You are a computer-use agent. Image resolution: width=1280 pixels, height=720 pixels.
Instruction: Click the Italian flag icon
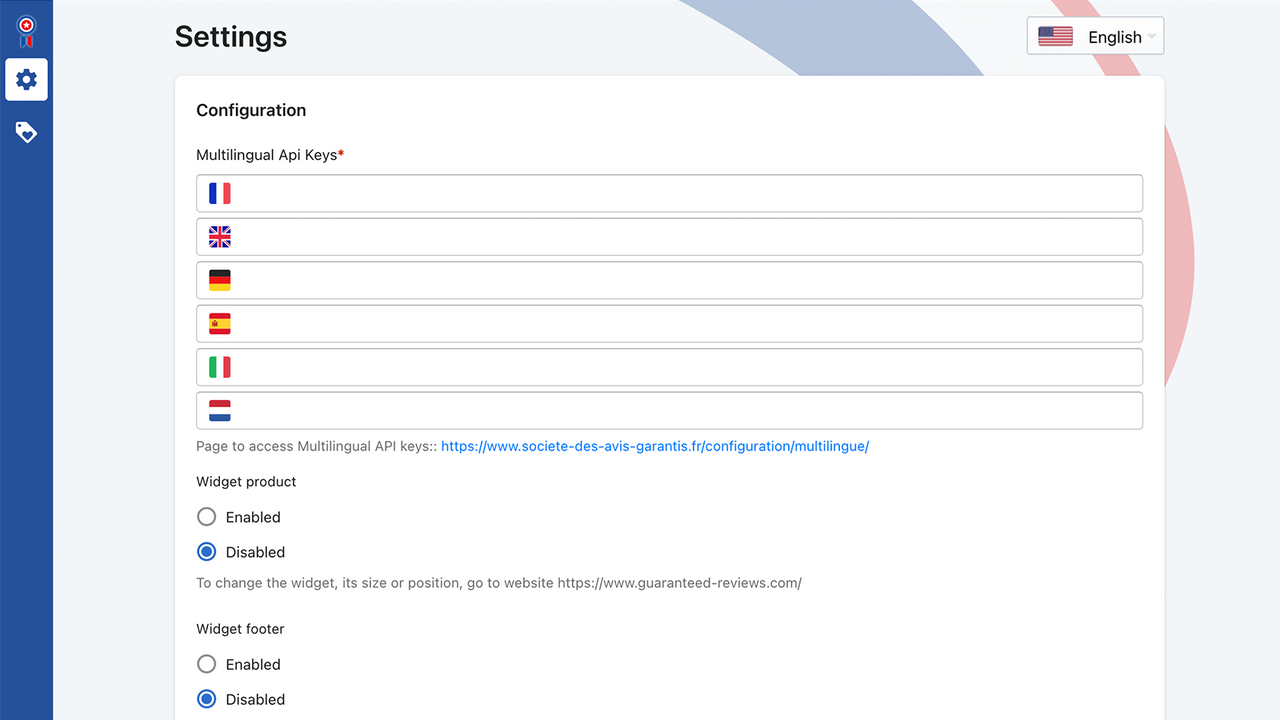[x=219, y=367]
